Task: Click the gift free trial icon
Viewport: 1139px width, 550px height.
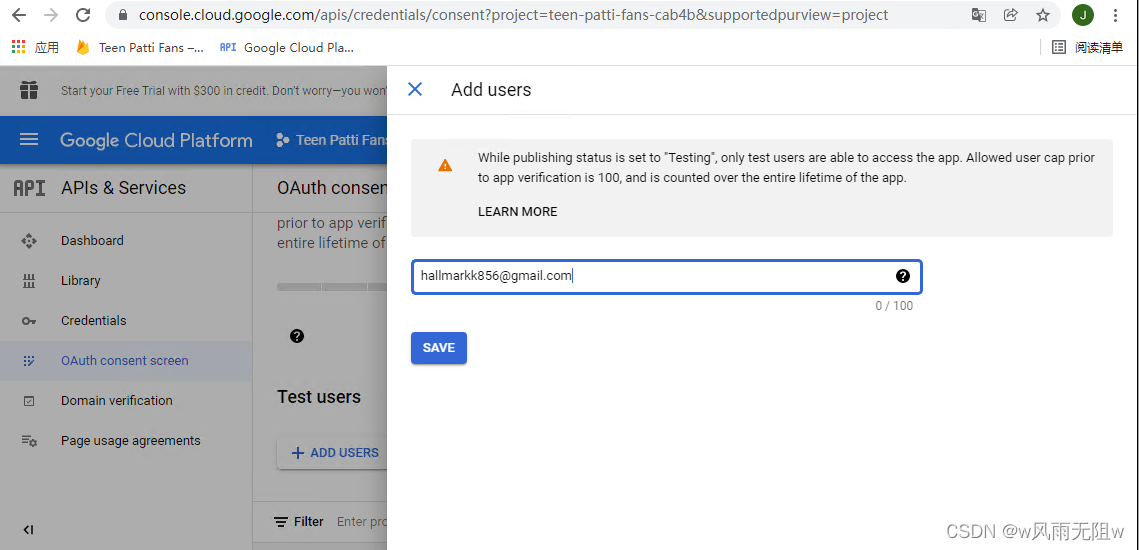Action: coord(29,90)
